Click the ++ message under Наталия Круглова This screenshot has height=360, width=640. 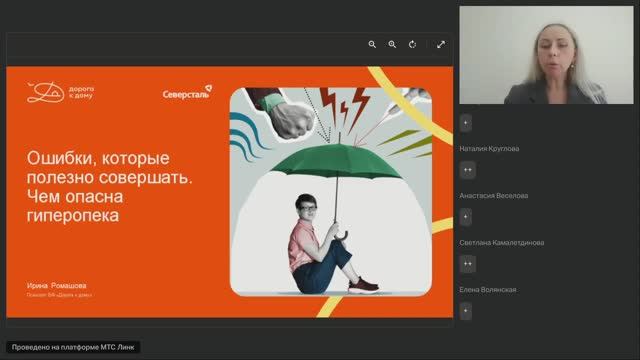click(x=468, y=170)
